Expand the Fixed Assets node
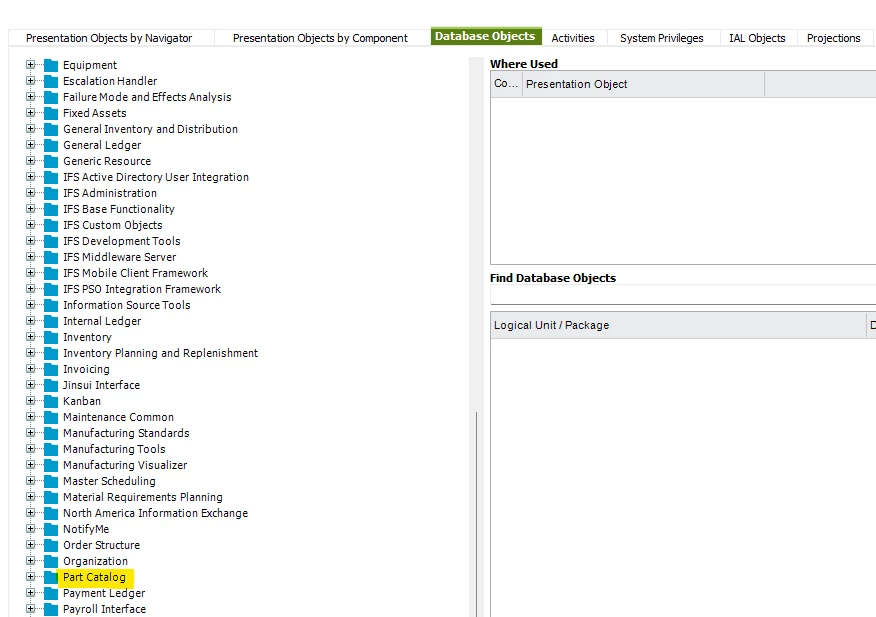This screenshot has height=617, width=876. [31, 113]
